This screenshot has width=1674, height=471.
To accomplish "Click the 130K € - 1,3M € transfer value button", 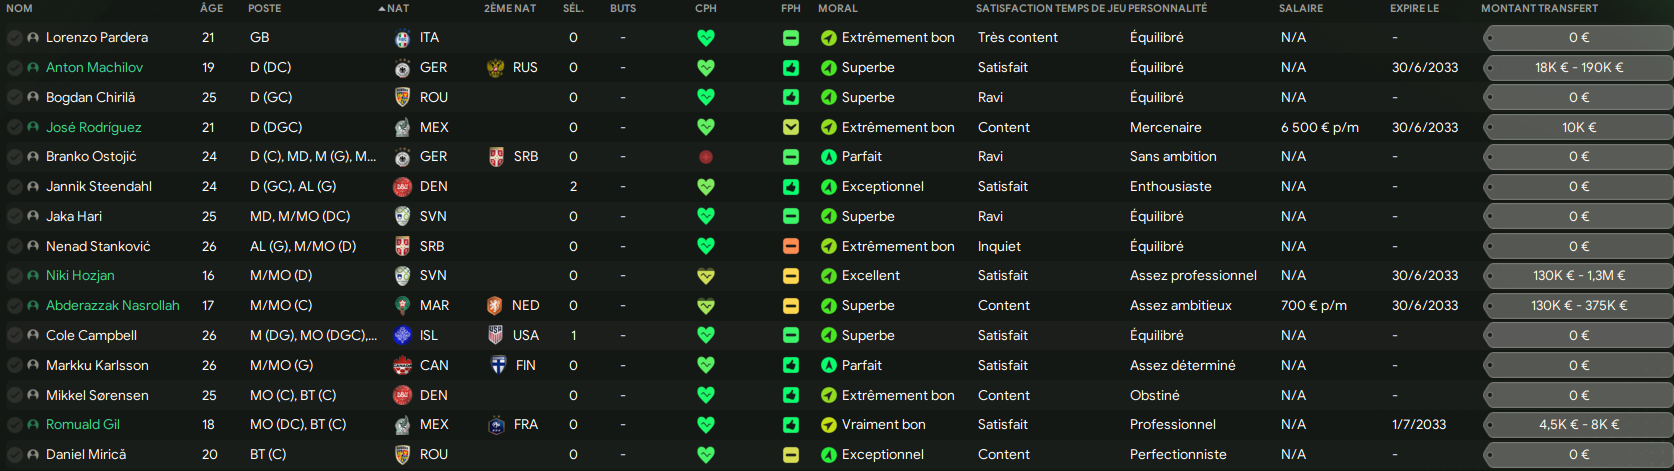I will (1579, 276).
